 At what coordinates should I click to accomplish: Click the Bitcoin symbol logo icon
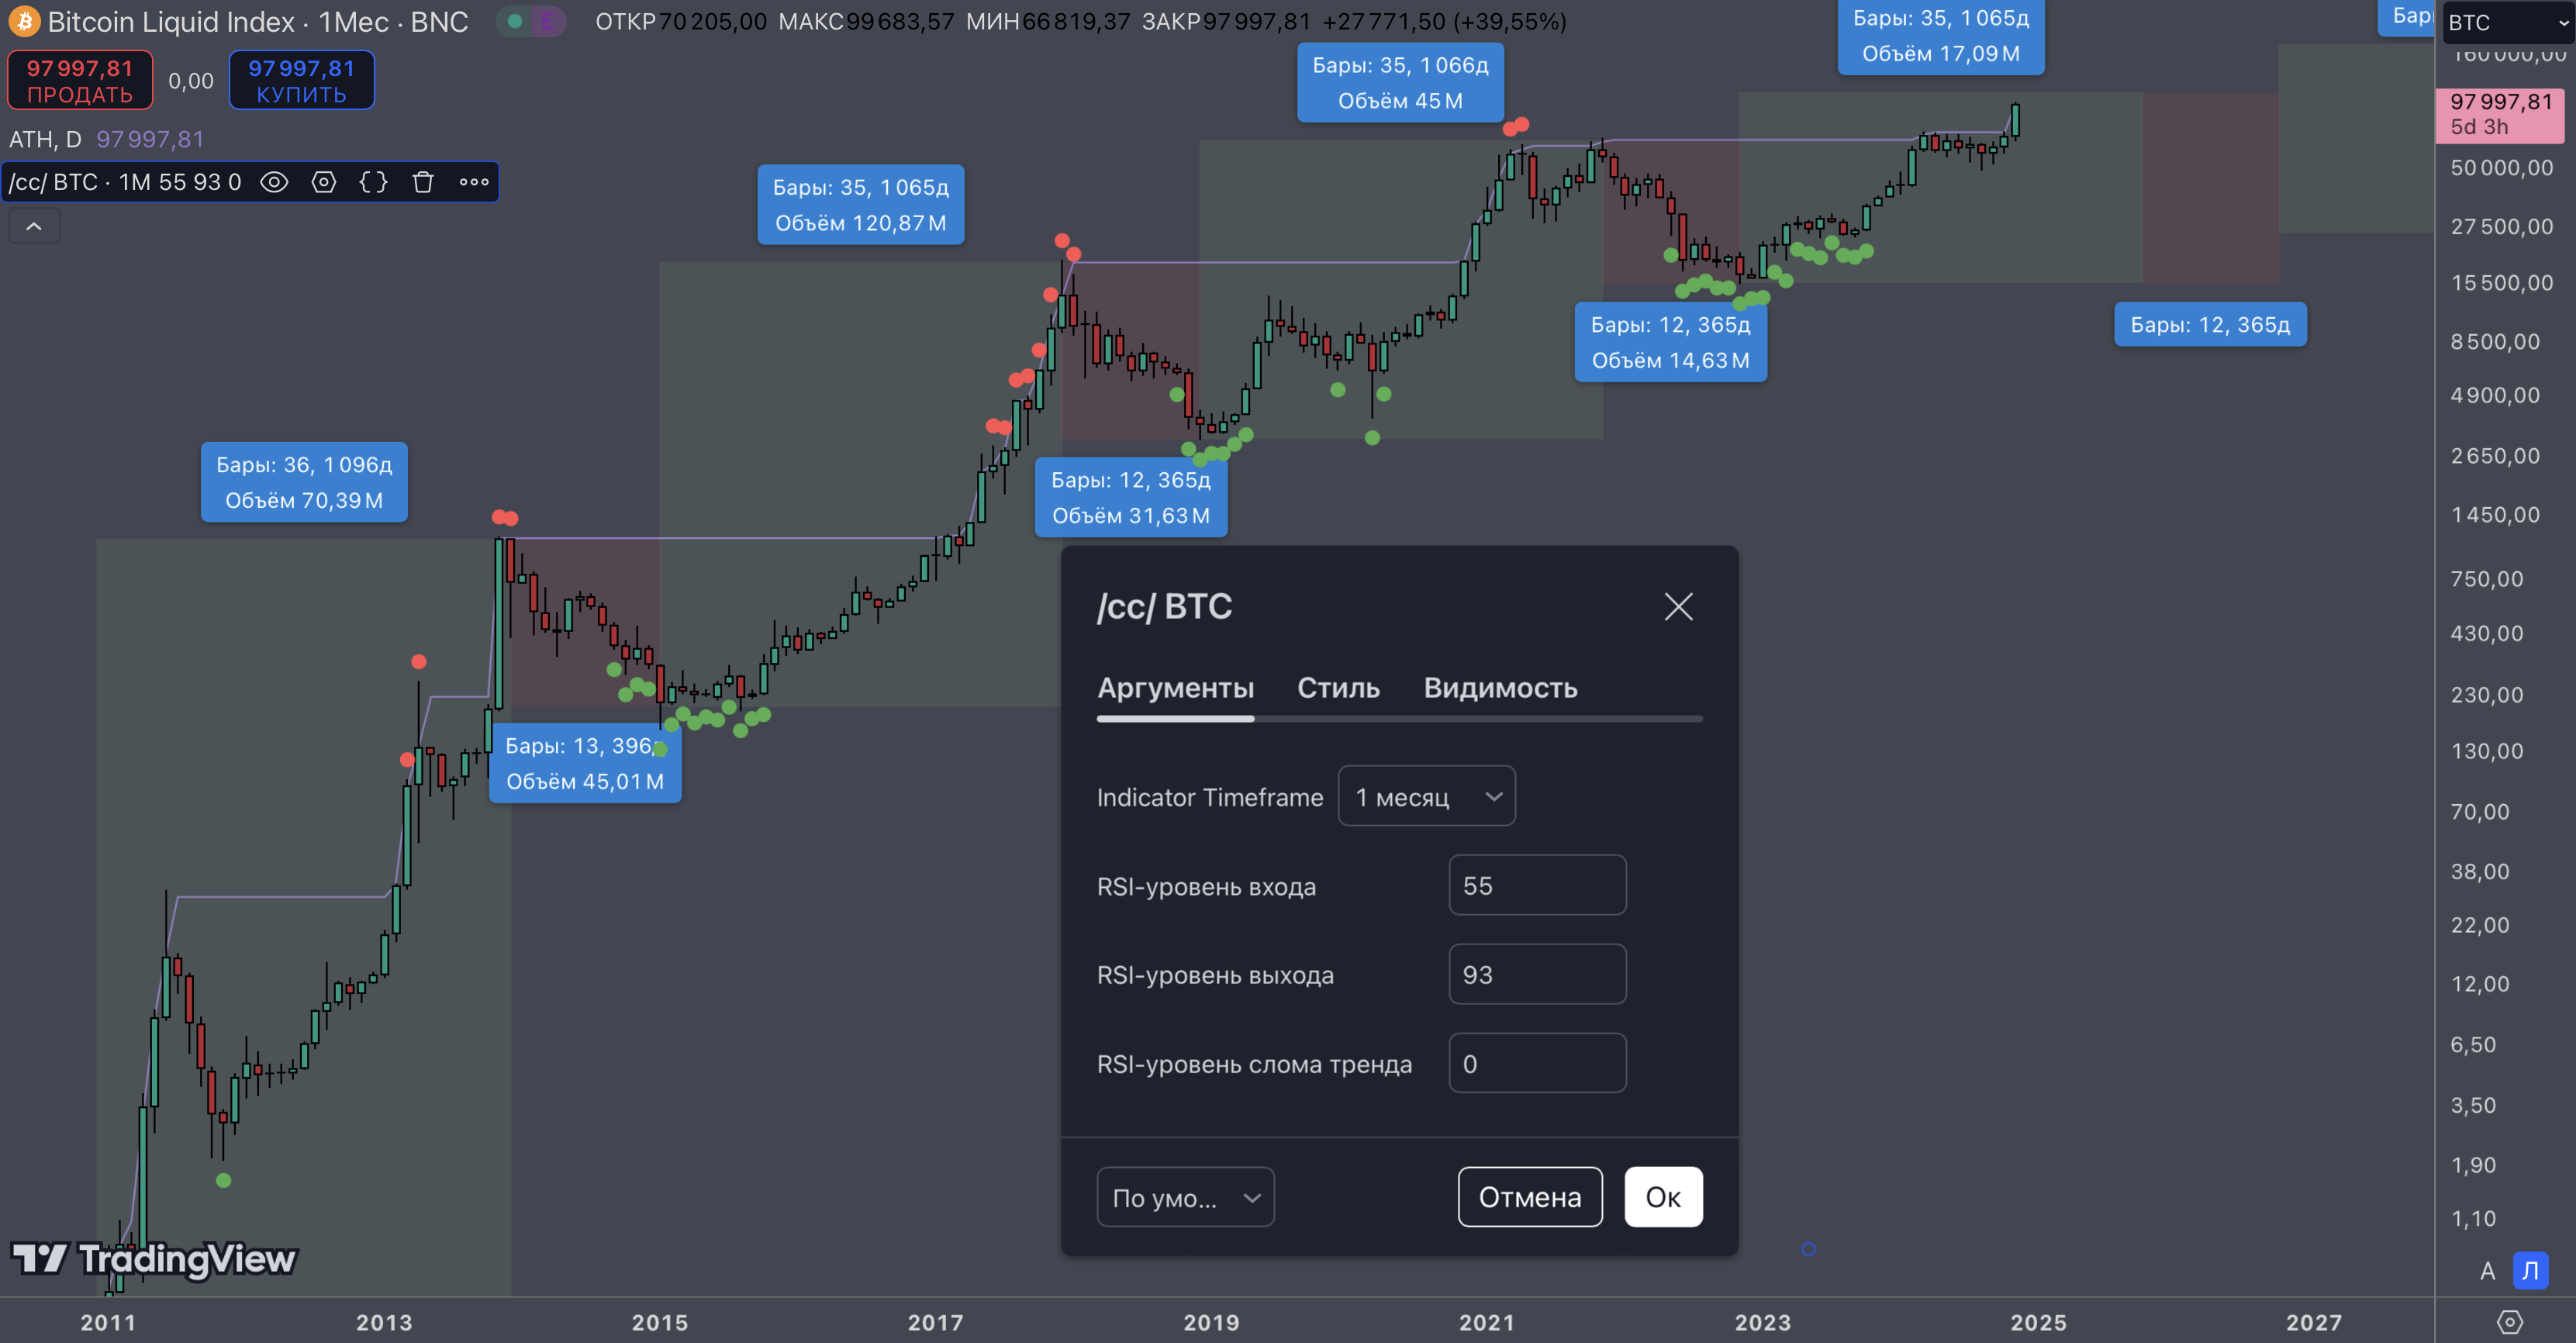click(23, 21)
